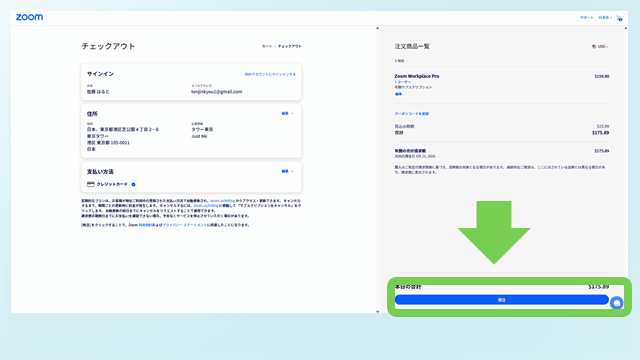The image size is (640, 360).
Task: Click the credit card icon in 支払い方法 card
Action: click(x=91, y=184)
